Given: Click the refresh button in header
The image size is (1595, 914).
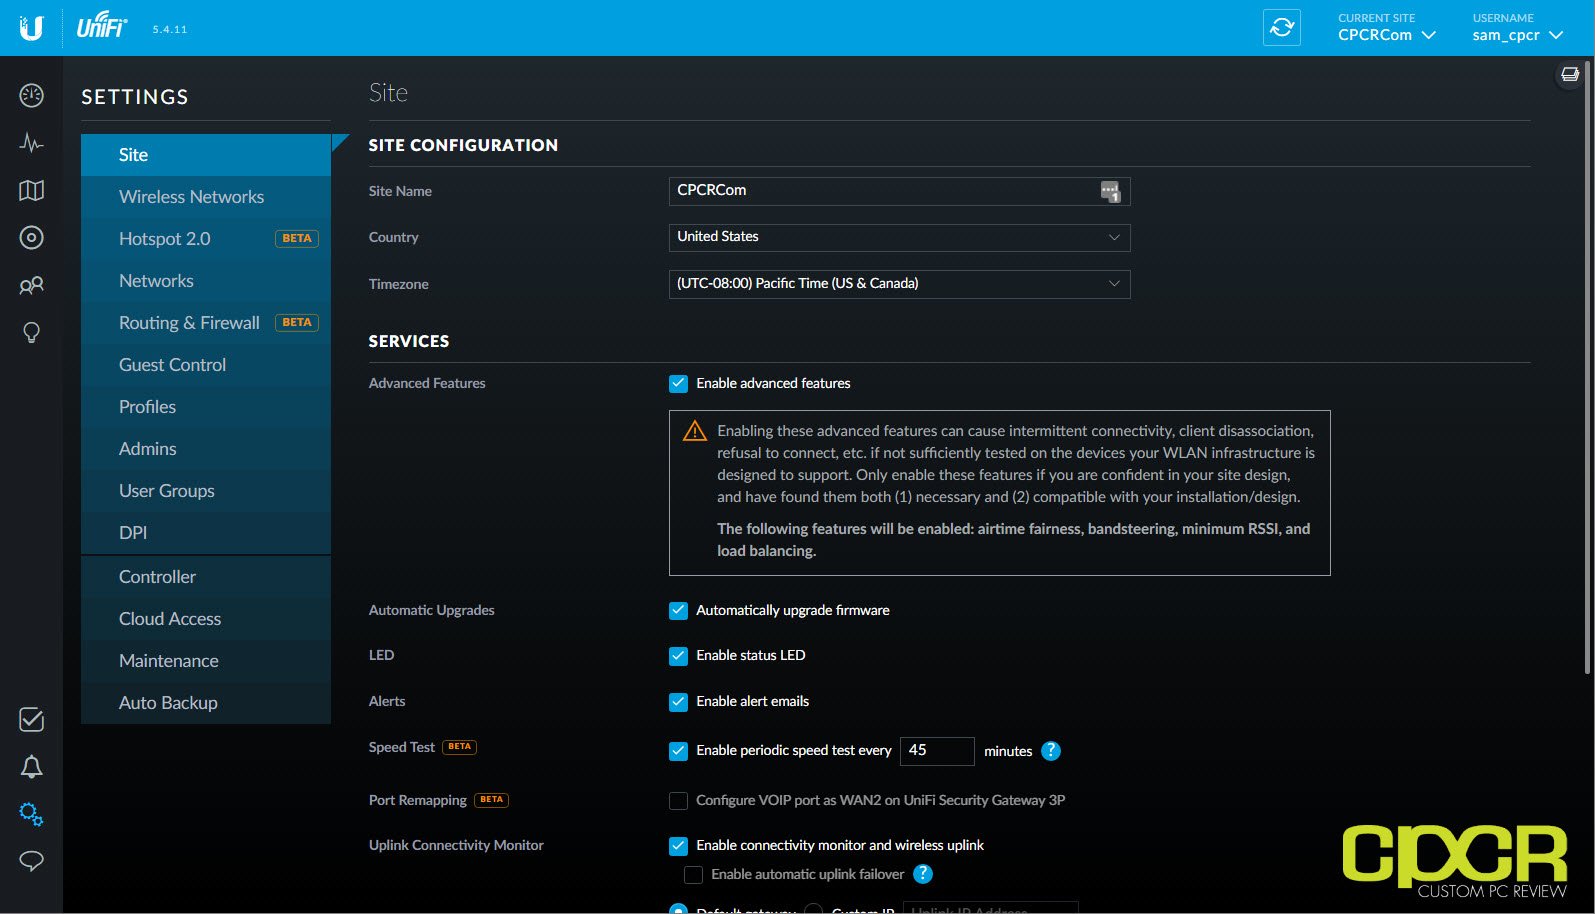Looking at the screenshot, I should coord(1282,27).
